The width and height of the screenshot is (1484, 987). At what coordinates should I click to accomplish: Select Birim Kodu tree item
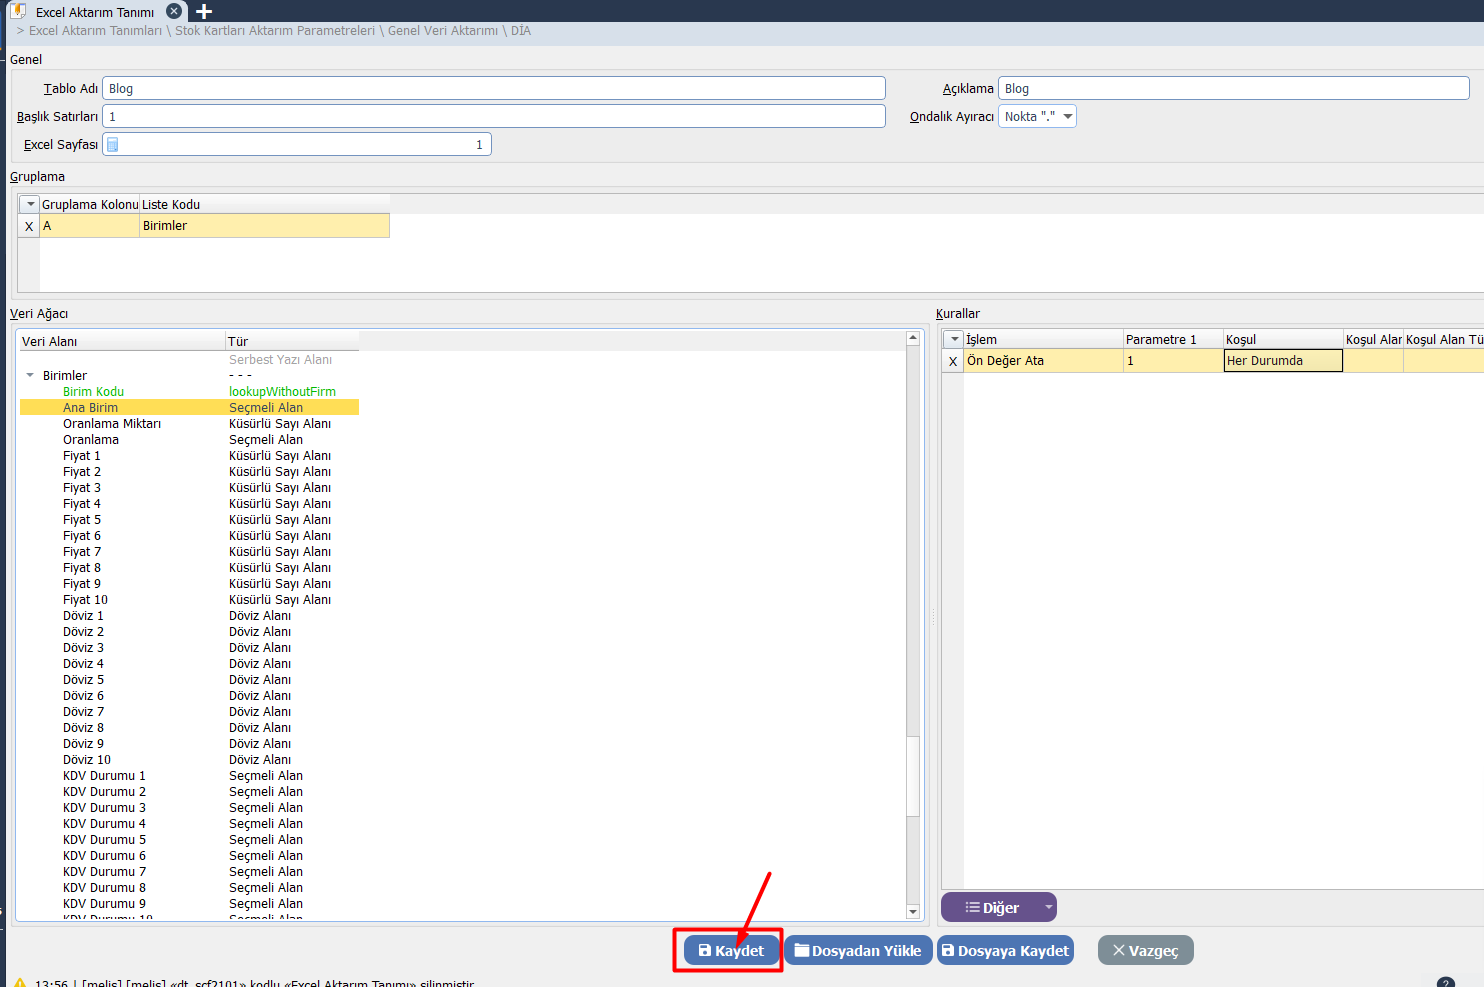click(x=93, y=392)
